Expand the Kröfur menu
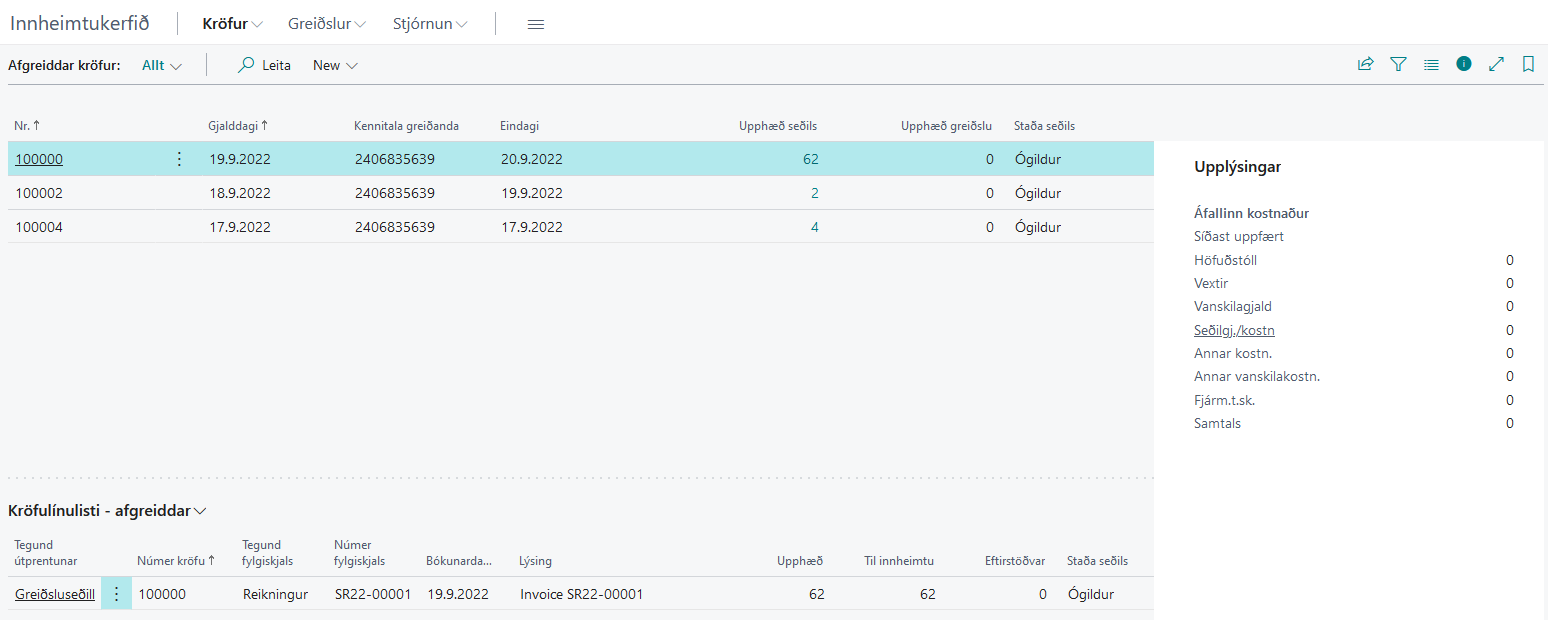Viewport: 1548px width, 620px height. [x=232, y=24]
